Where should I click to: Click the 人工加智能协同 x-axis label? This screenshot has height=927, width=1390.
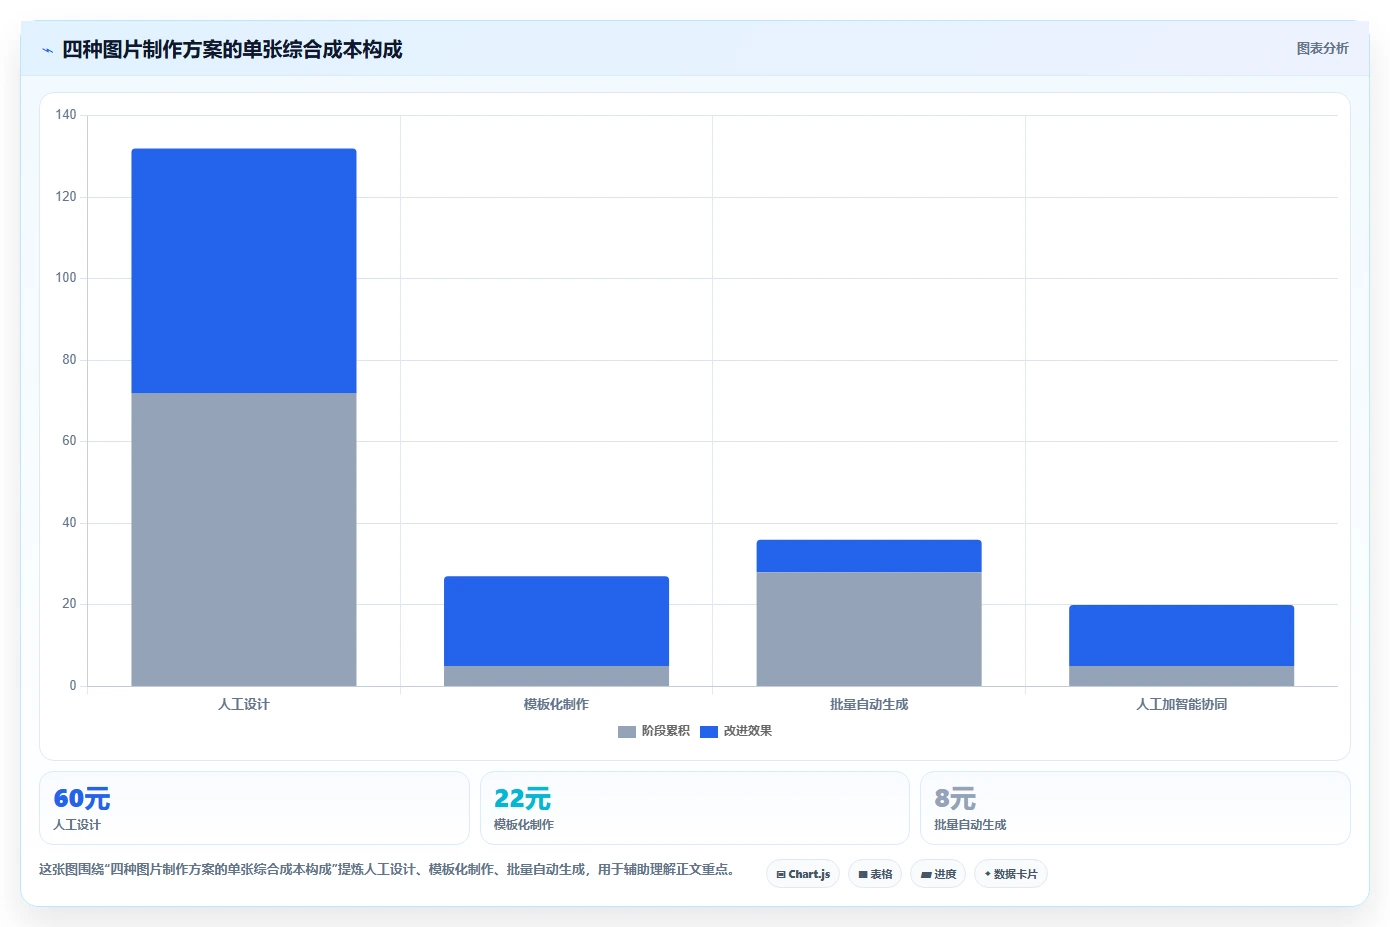coord(1181,705)
